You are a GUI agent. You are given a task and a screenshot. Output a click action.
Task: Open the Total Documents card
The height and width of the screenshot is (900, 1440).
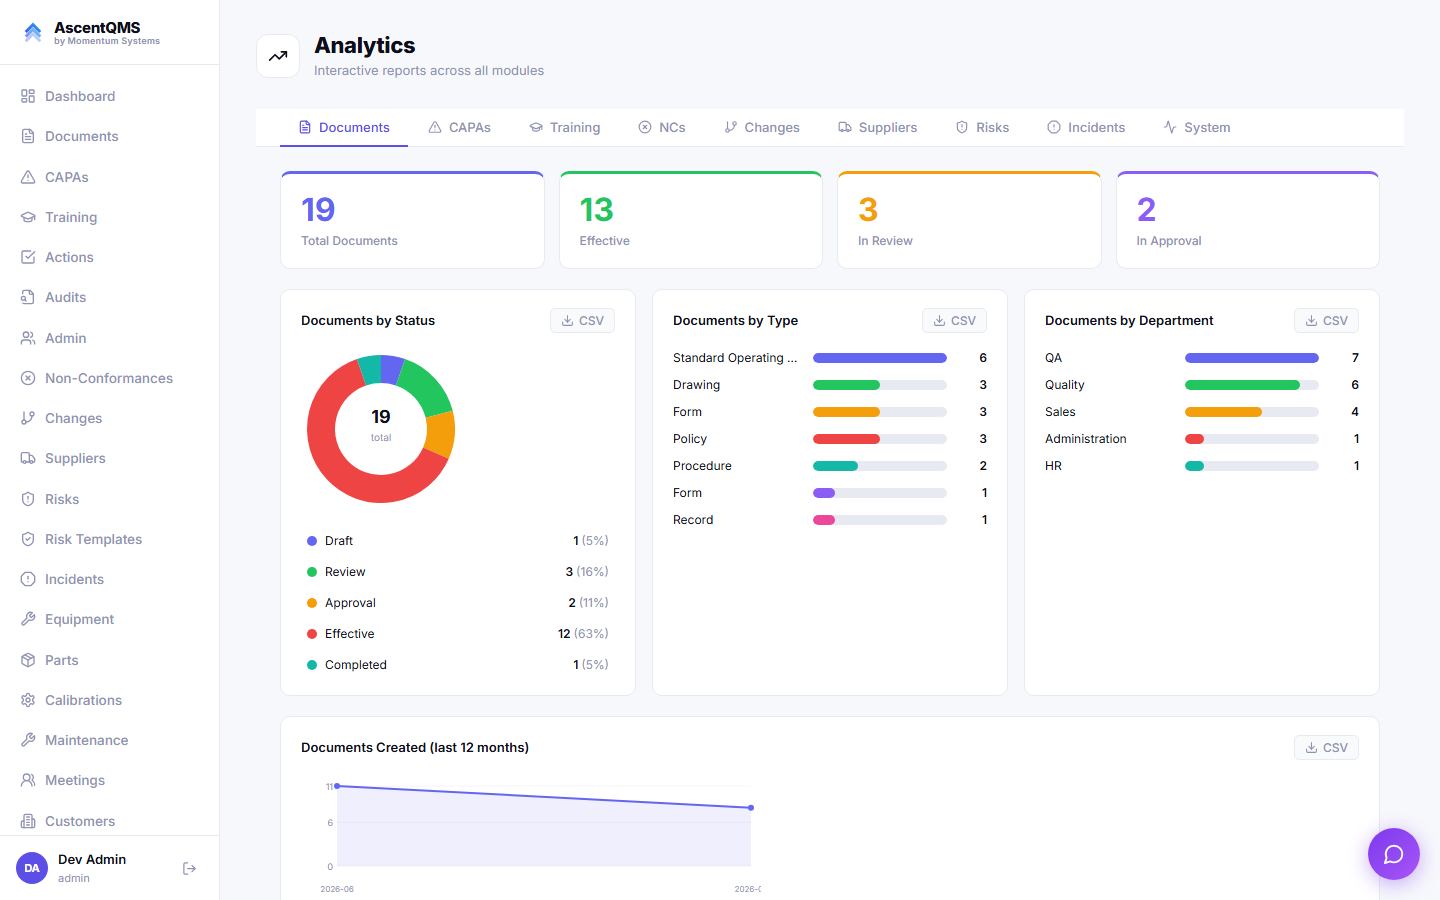tap(412, 220)
